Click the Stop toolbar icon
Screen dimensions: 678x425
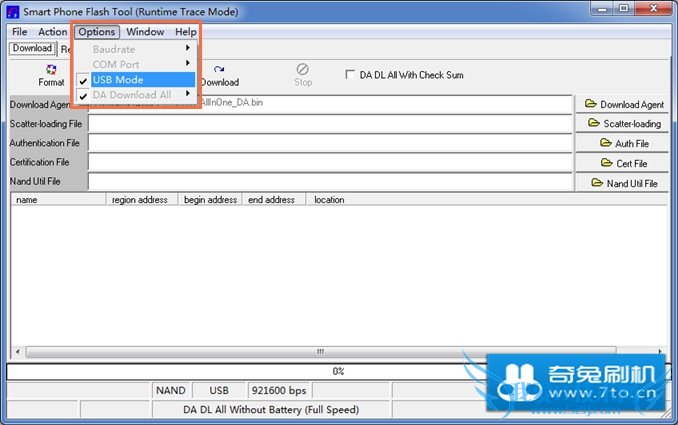coord(303,69)
